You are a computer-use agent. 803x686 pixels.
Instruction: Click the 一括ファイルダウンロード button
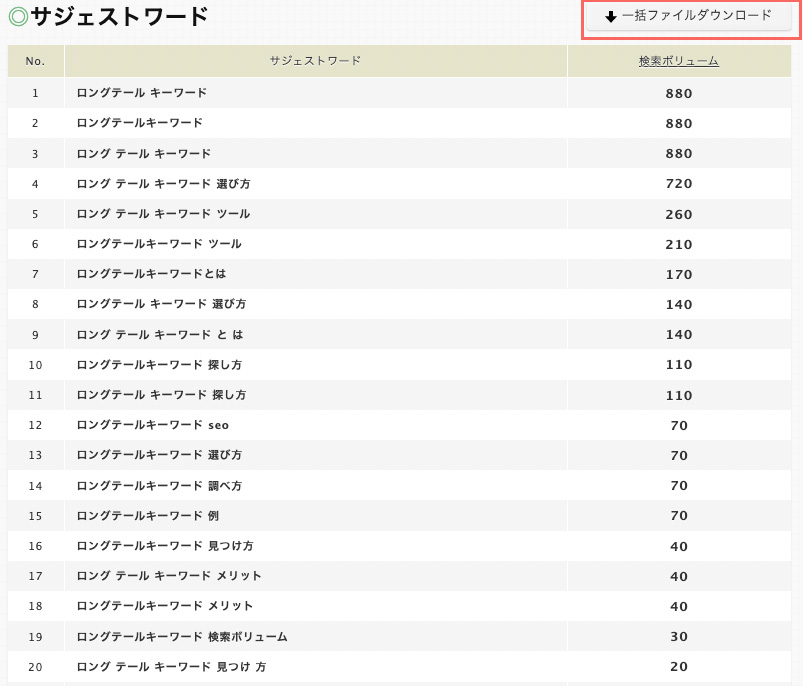689,16
